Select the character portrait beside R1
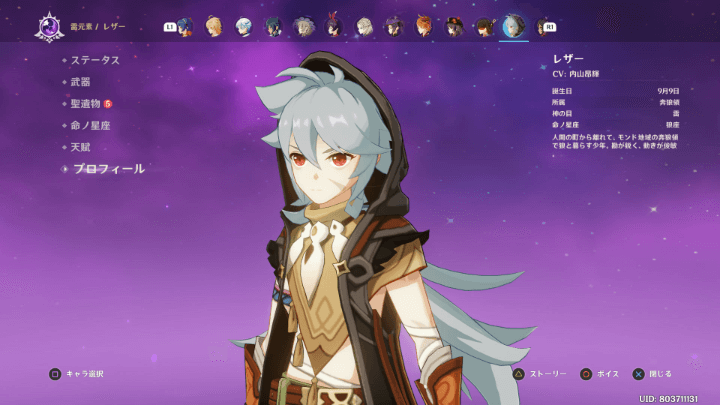This screenshot has width=720, height=405. coord(542,27)
